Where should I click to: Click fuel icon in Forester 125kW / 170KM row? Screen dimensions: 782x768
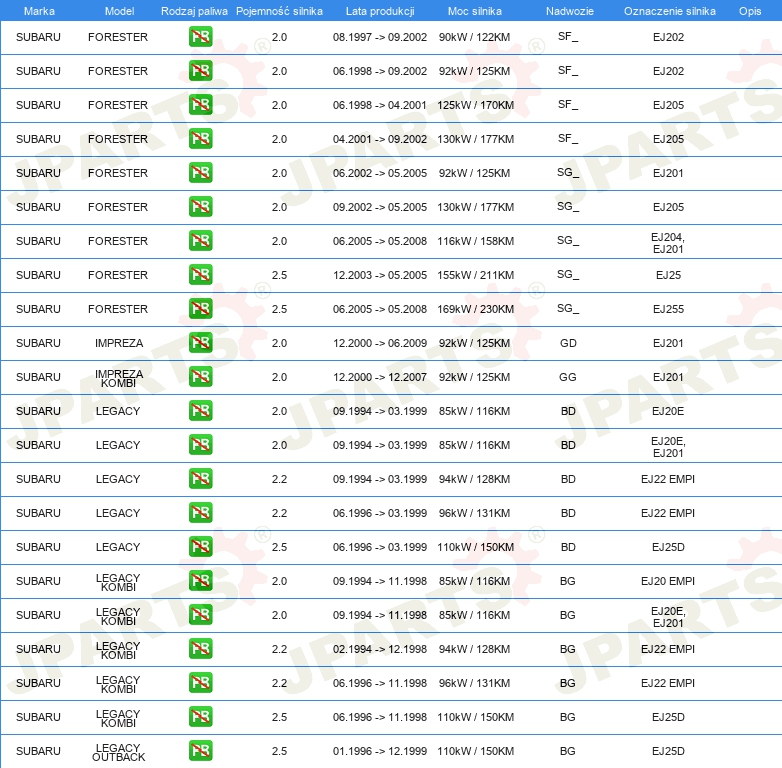click(x=200, y=105)
